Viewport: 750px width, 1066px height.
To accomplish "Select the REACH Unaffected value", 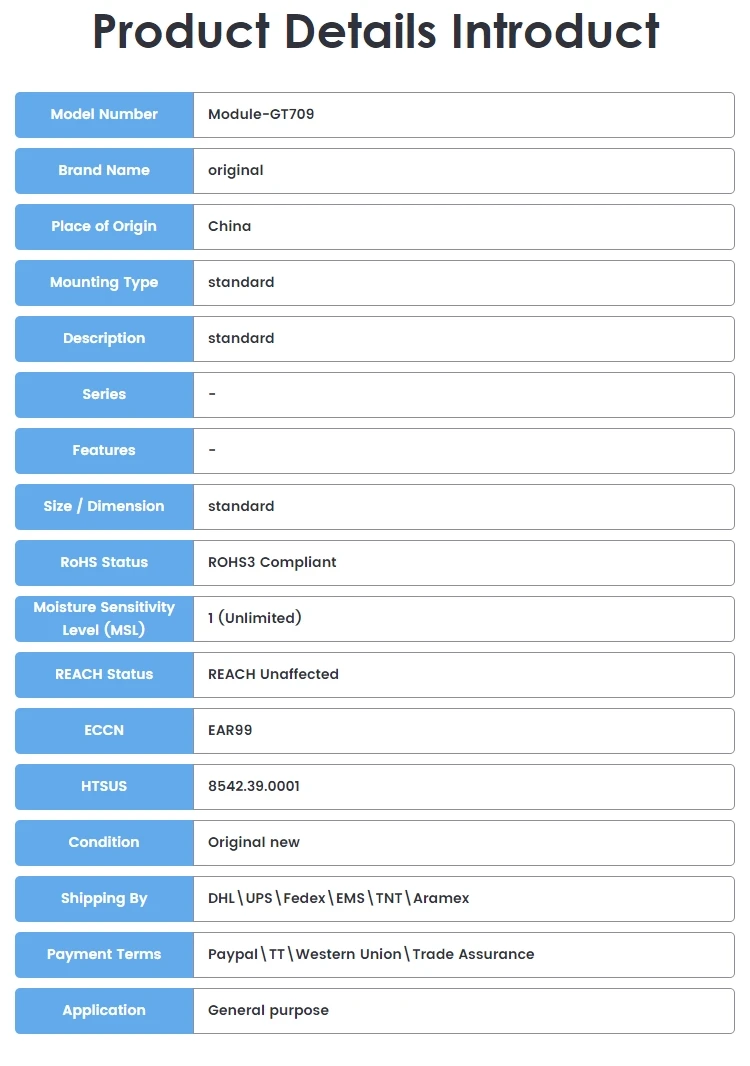I will [x=273, y=674].
